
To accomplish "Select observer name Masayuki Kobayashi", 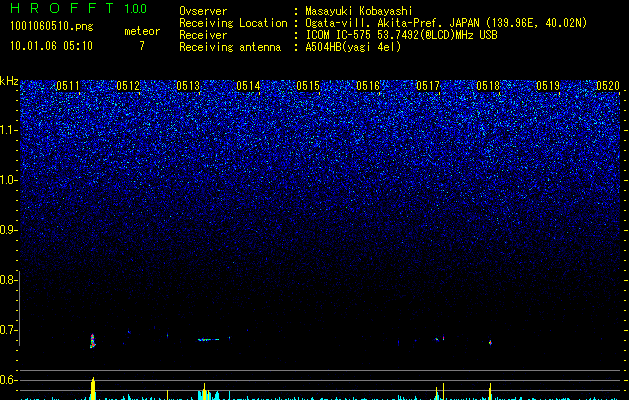I will pos(359,11).
